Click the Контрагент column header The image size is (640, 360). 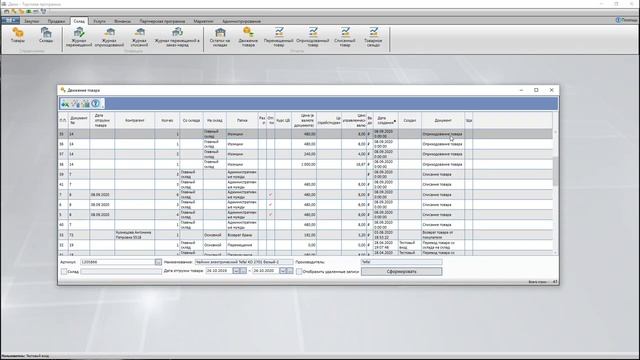[x=135, y=120]
